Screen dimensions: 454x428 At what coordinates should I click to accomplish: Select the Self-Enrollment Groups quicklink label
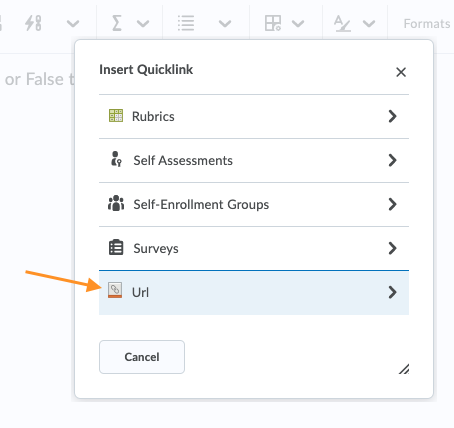(201, 204)
